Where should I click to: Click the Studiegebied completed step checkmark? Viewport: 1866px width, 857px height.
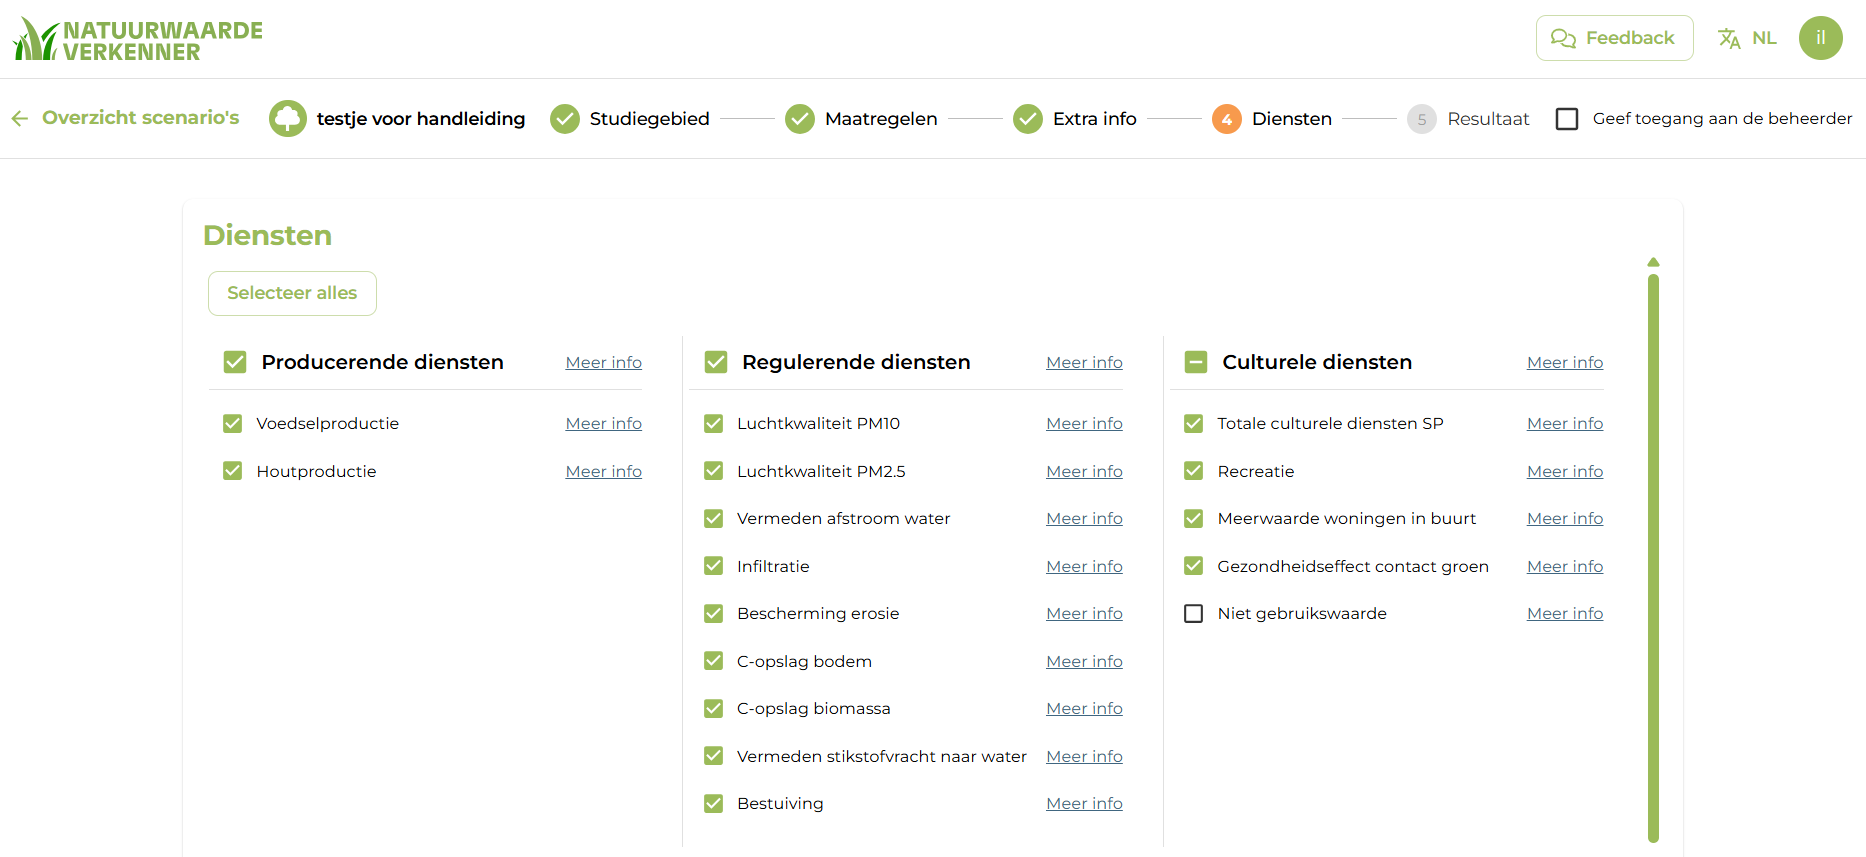pyautogui.click(x=565, y=119)
